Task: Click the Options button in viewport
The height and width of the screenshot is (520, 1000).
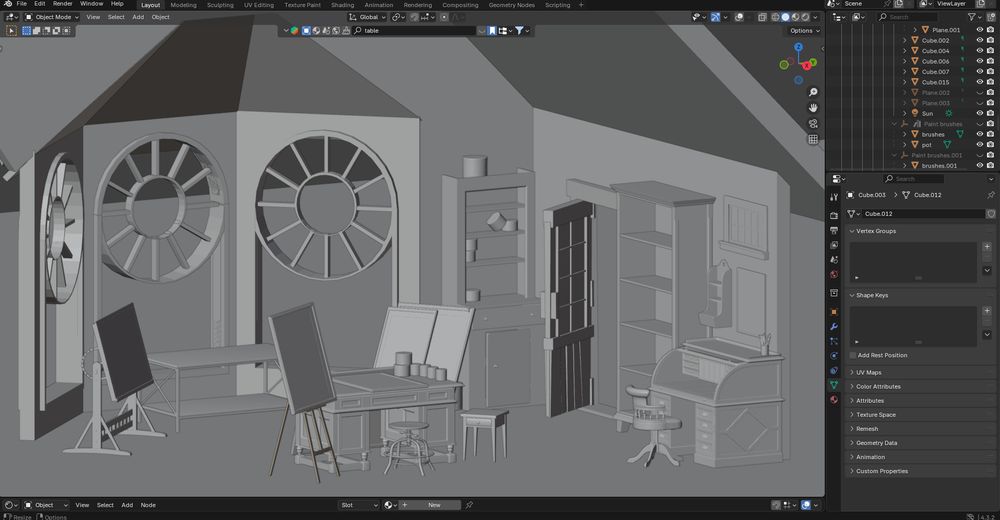Action: click(x=804, y=31)
